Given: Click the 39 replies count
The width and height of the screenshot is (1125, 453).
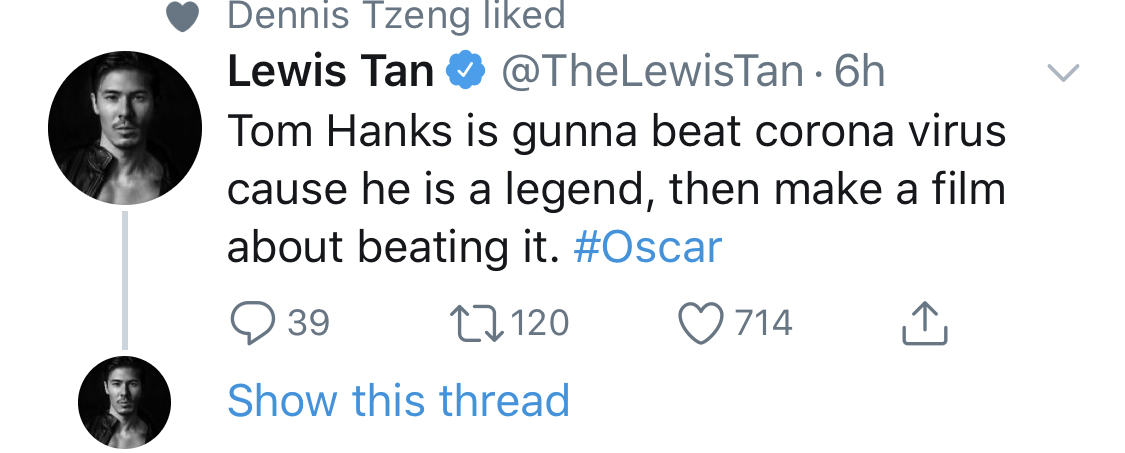Looking at the screenshot, I should click(308, 323).
